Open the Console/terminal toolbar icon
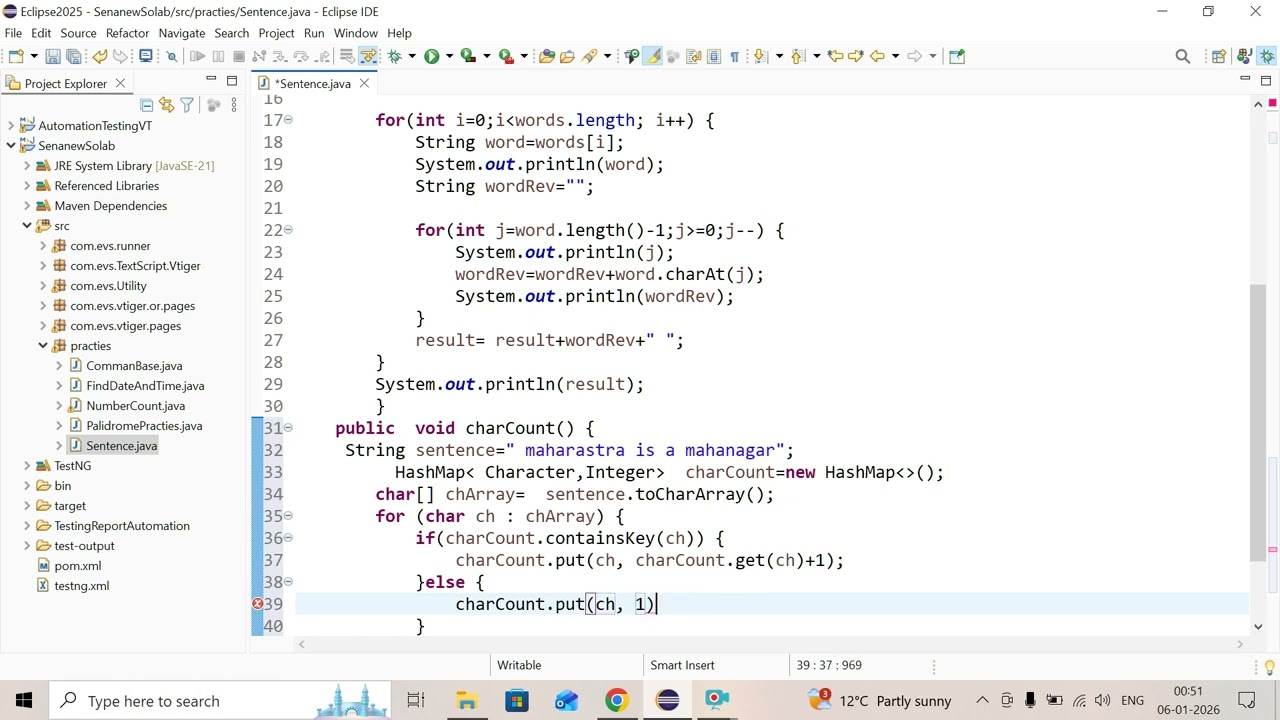The height and width of the screenshot is (720, 1280). (145, 56)
